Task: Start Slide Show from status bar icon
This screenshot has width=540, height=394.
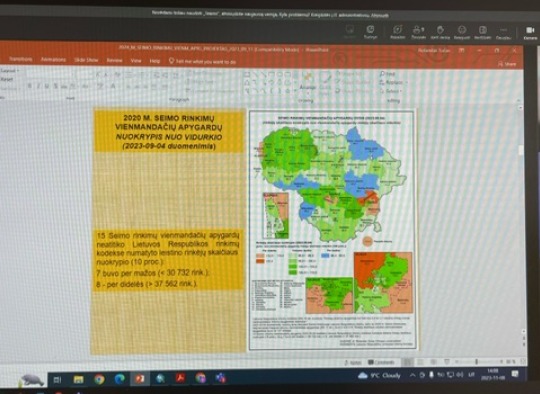Action: pos(447,362)
